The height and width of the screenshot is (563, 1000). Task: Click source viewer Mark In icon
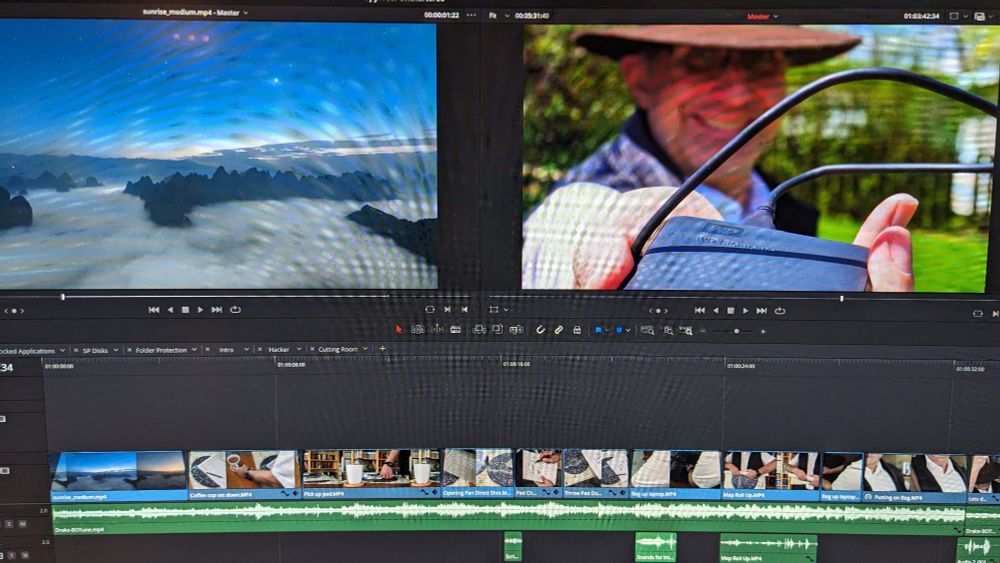[447, 309]
